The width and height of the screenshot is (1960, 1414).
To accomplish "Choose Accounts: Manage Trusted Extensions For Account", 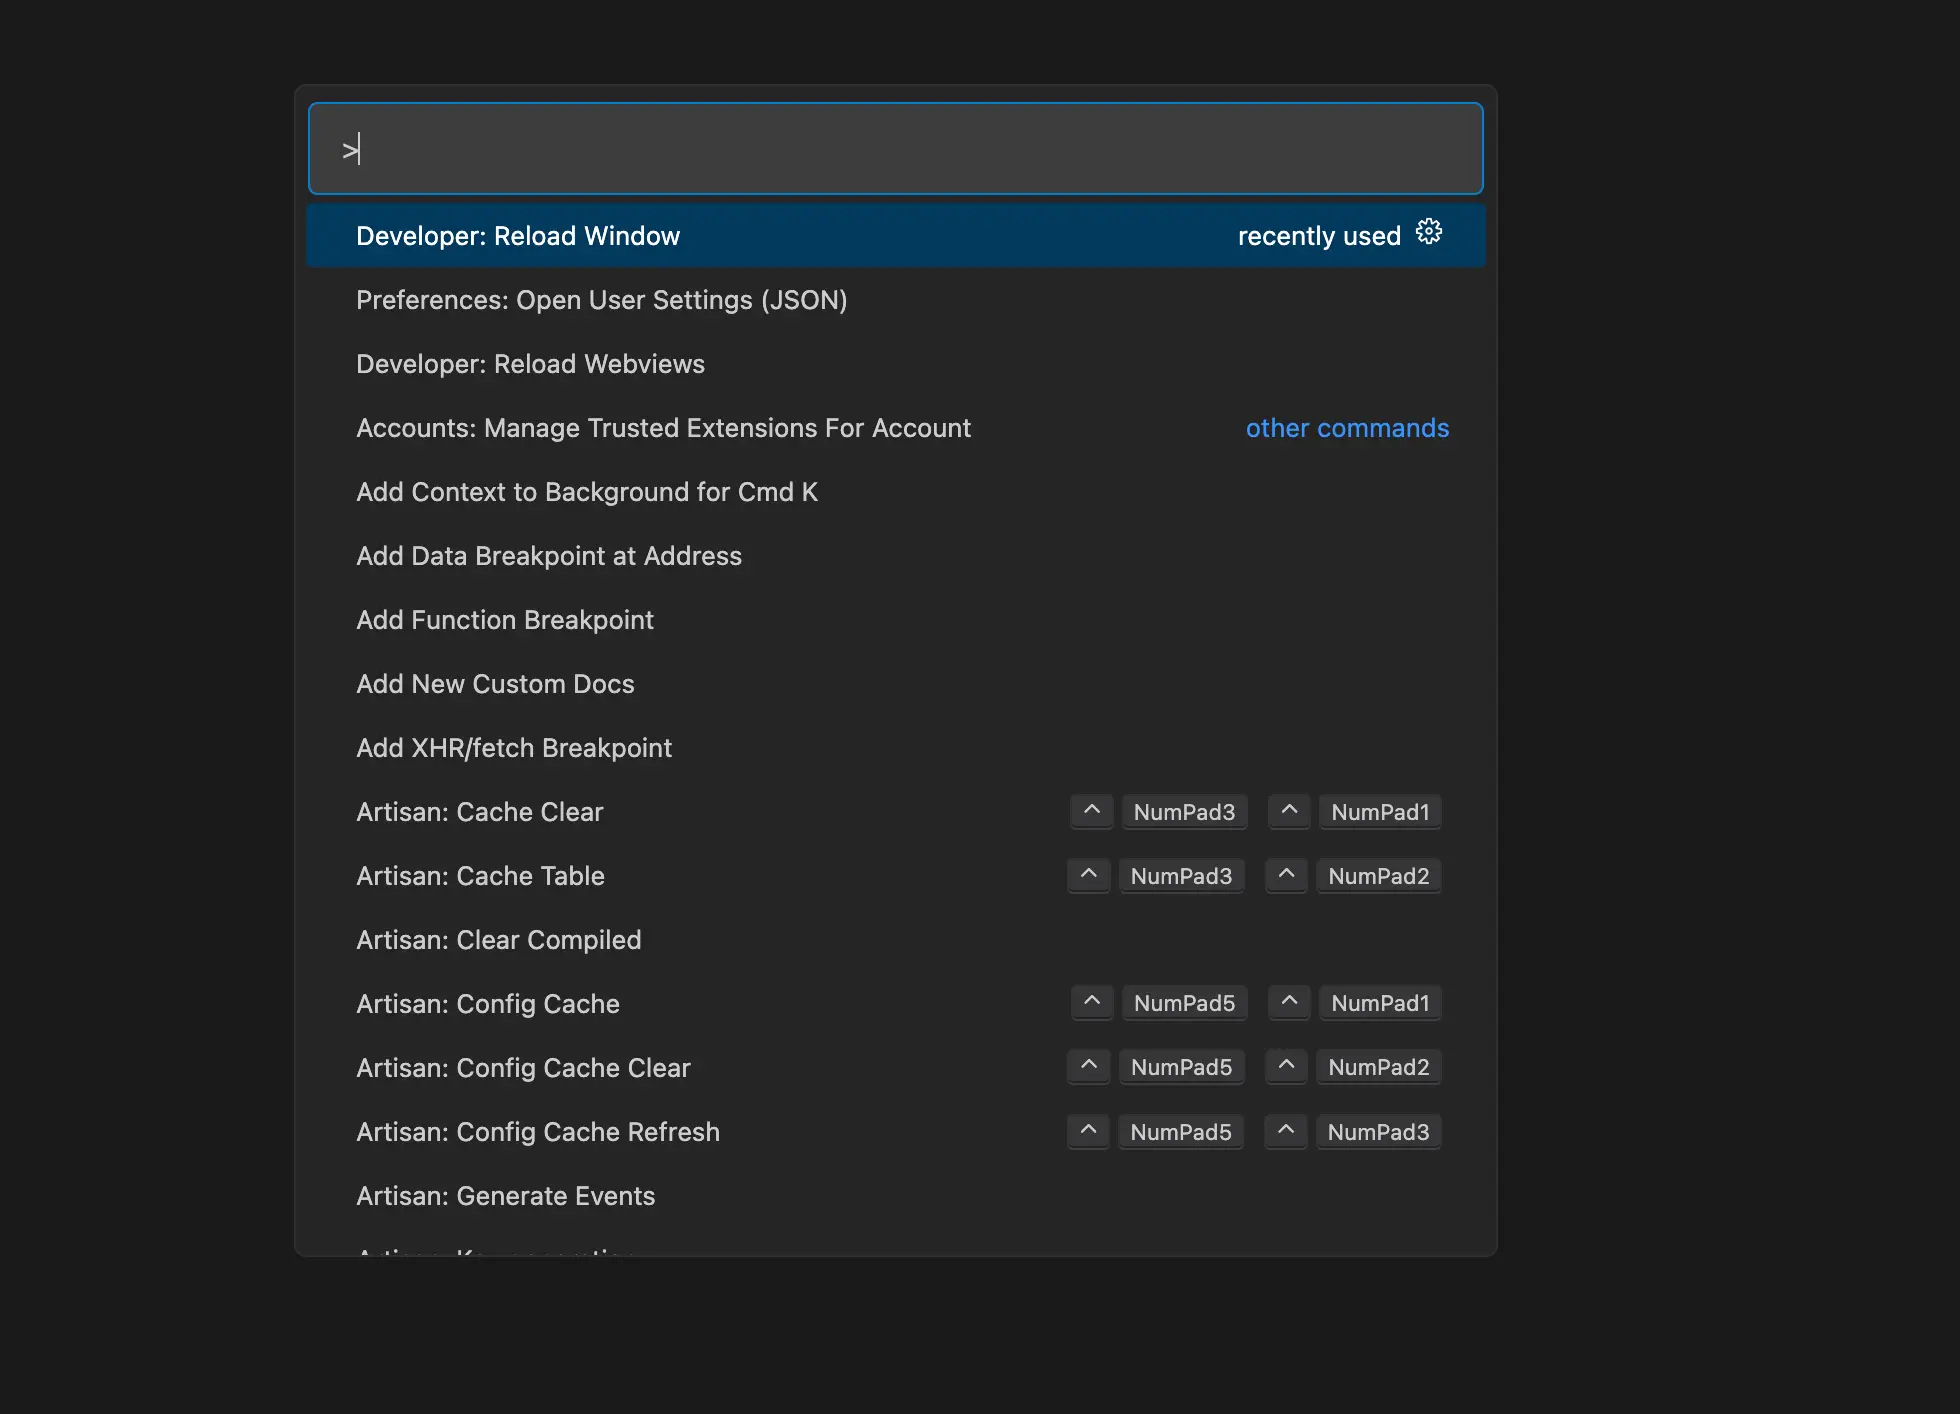I will point(663,428).
